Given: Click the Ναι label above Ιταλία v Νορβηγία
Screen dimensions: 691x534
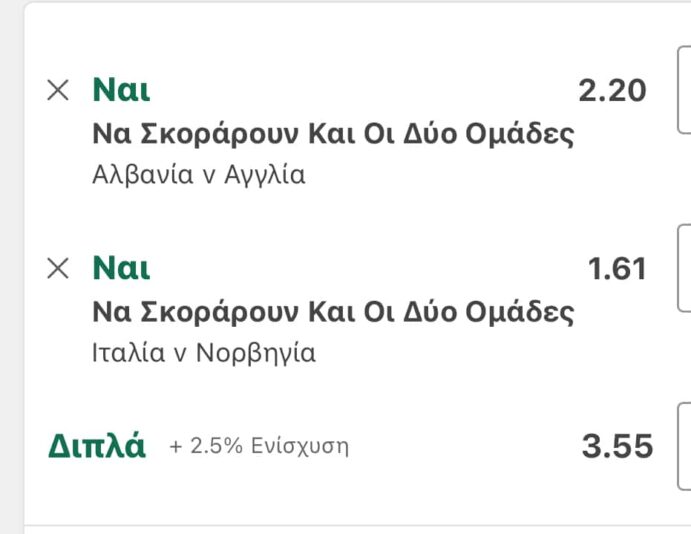Looking at the screenshot, I should [x=121, y=268].
